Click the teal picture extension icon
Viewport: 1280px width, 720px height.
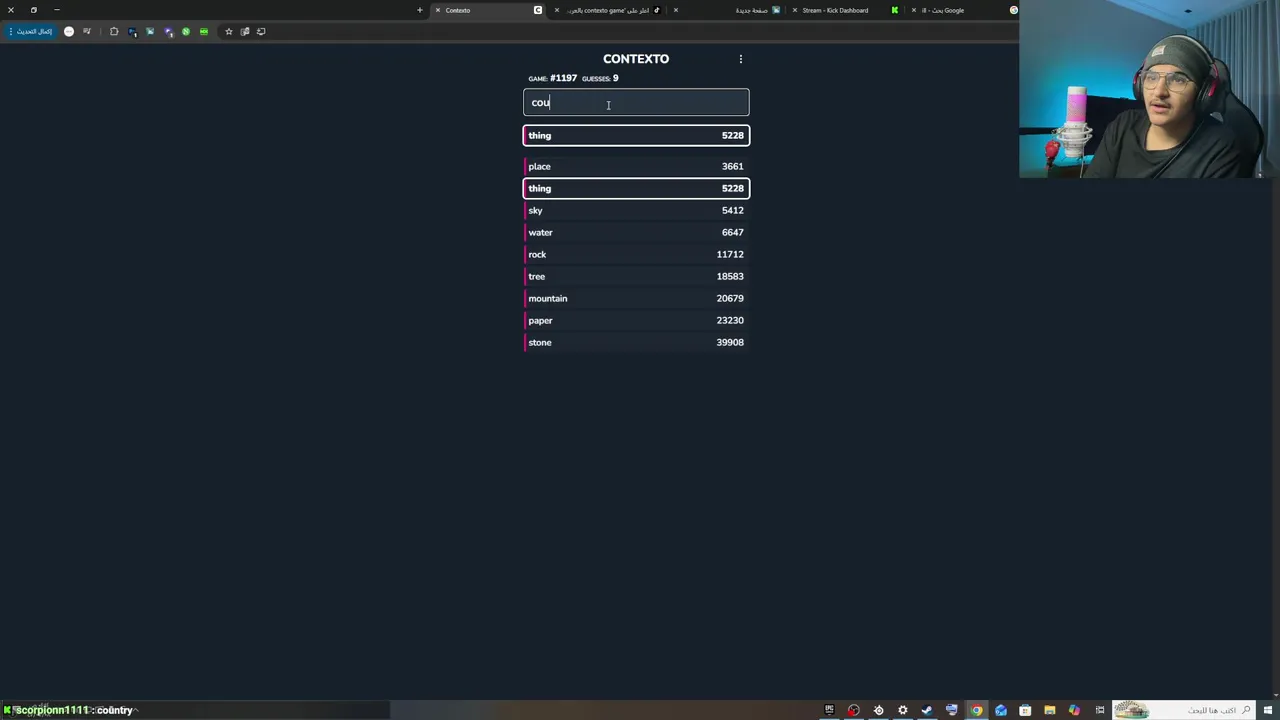click(150, 31)
